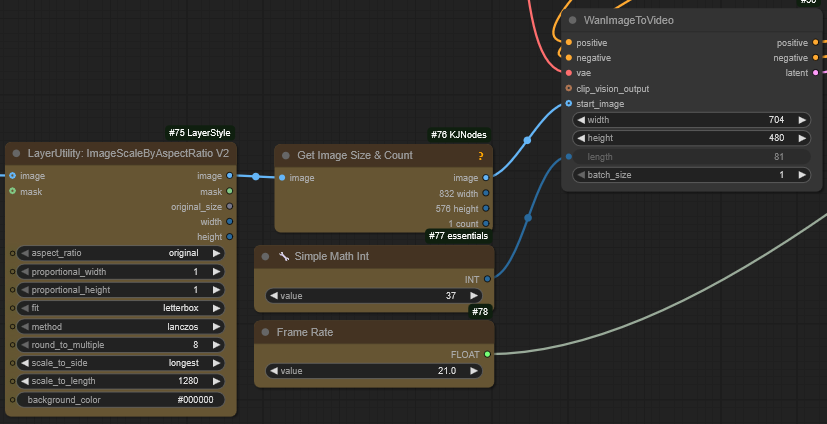Open the method lanczos dropdown
This screenshot has height=424, width=827.
click(x=120, y=326)
